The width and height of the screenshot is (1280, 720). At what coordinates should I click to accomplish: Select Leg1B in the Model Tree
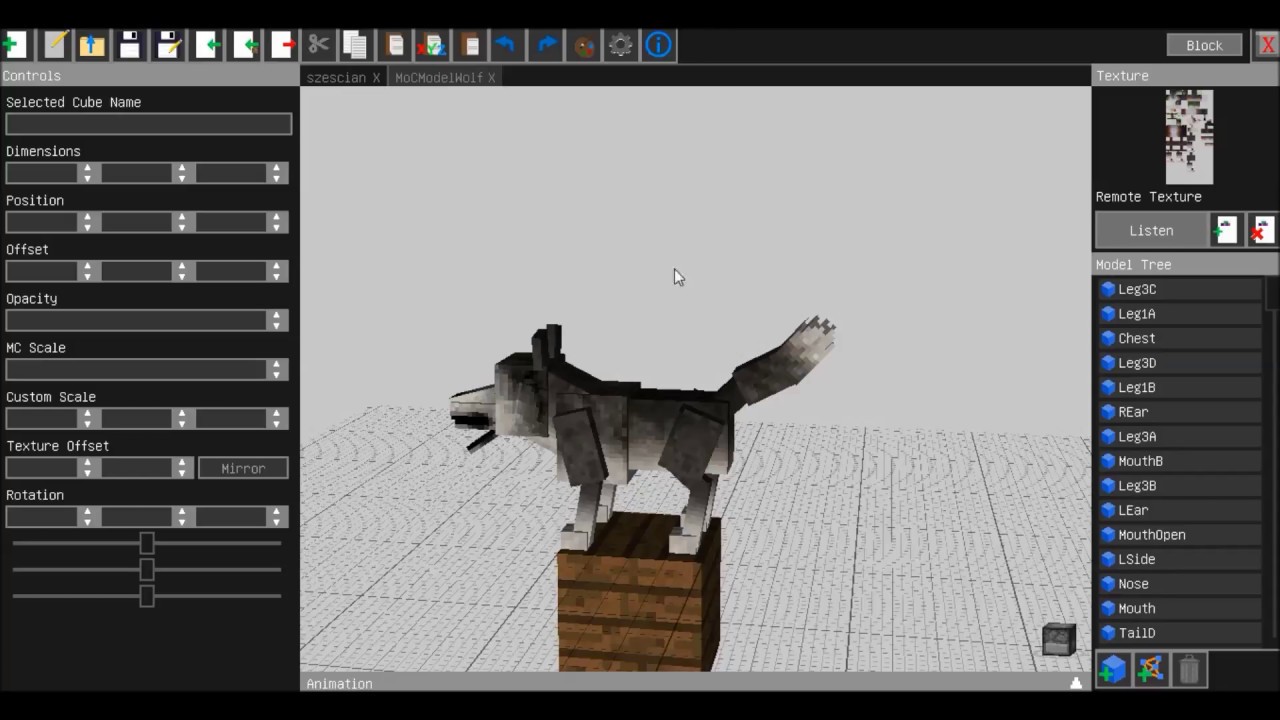[x=1180, y=387]
